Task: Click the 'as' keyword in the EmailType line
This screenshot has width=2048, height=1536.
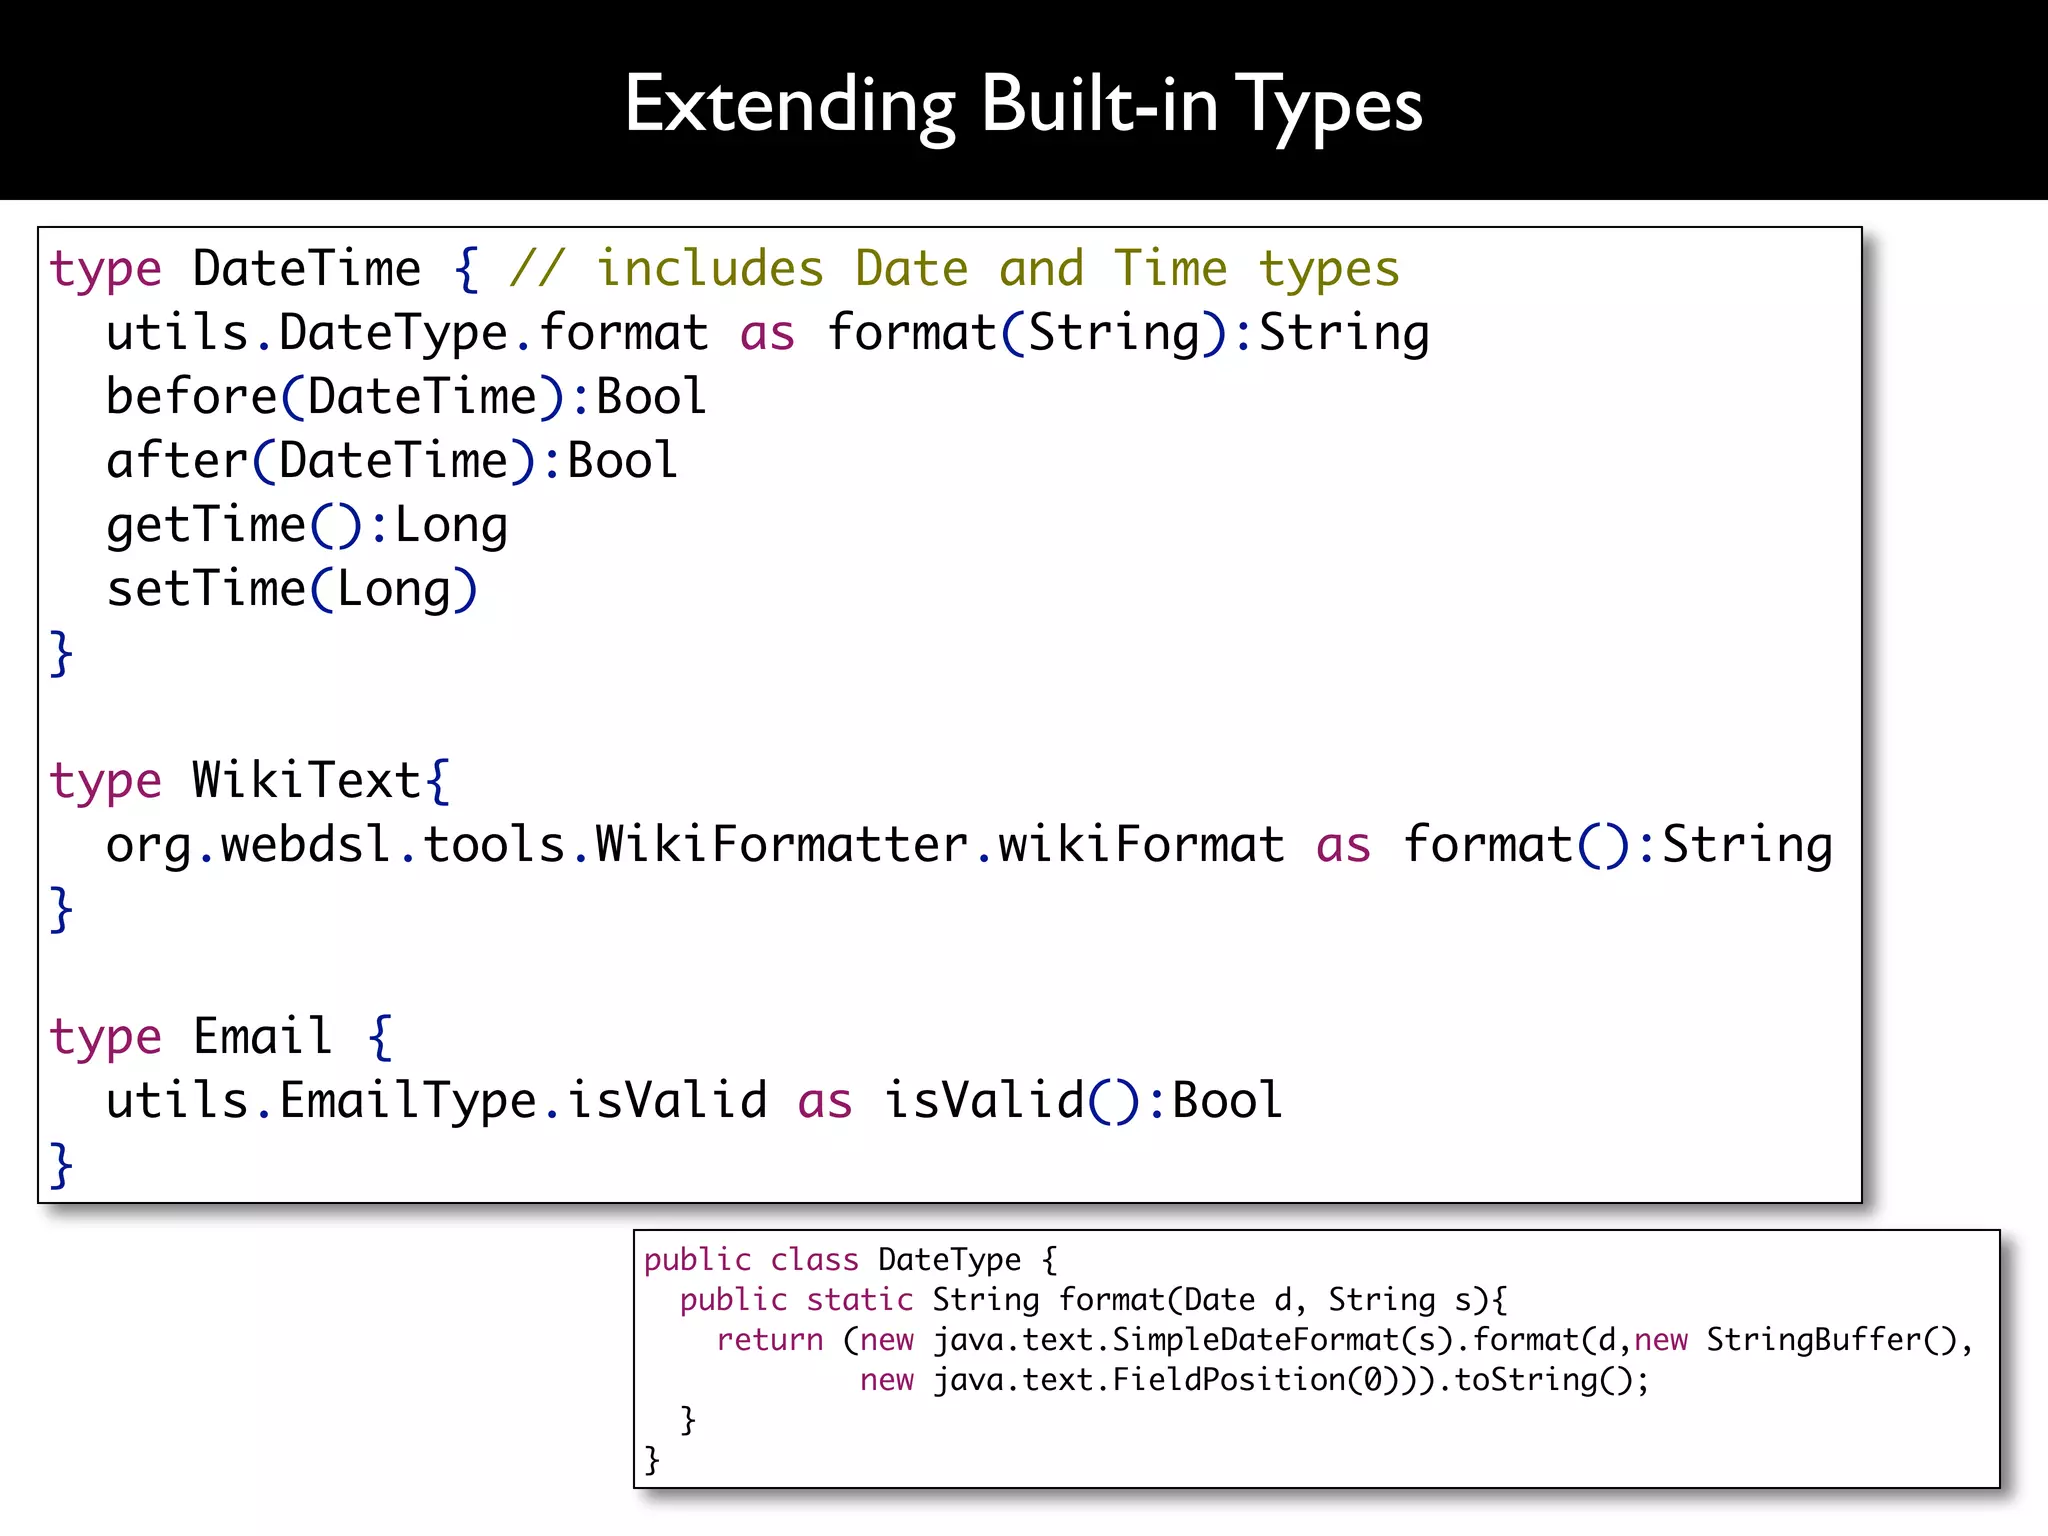Action: tap(825, 1104)
